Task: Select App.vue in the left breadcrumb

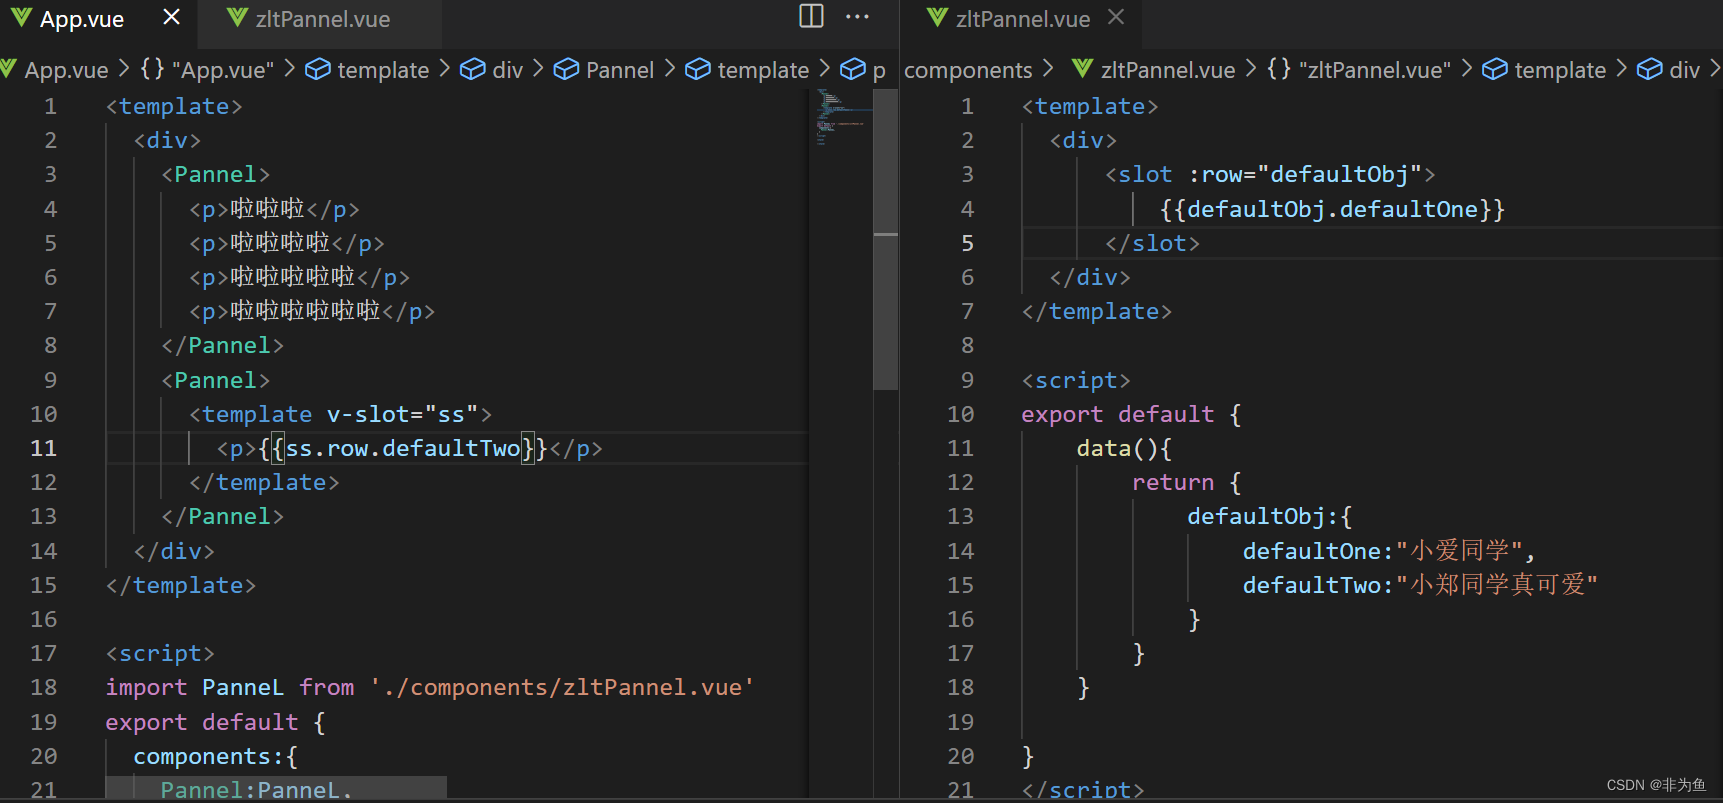Action: 66,70
